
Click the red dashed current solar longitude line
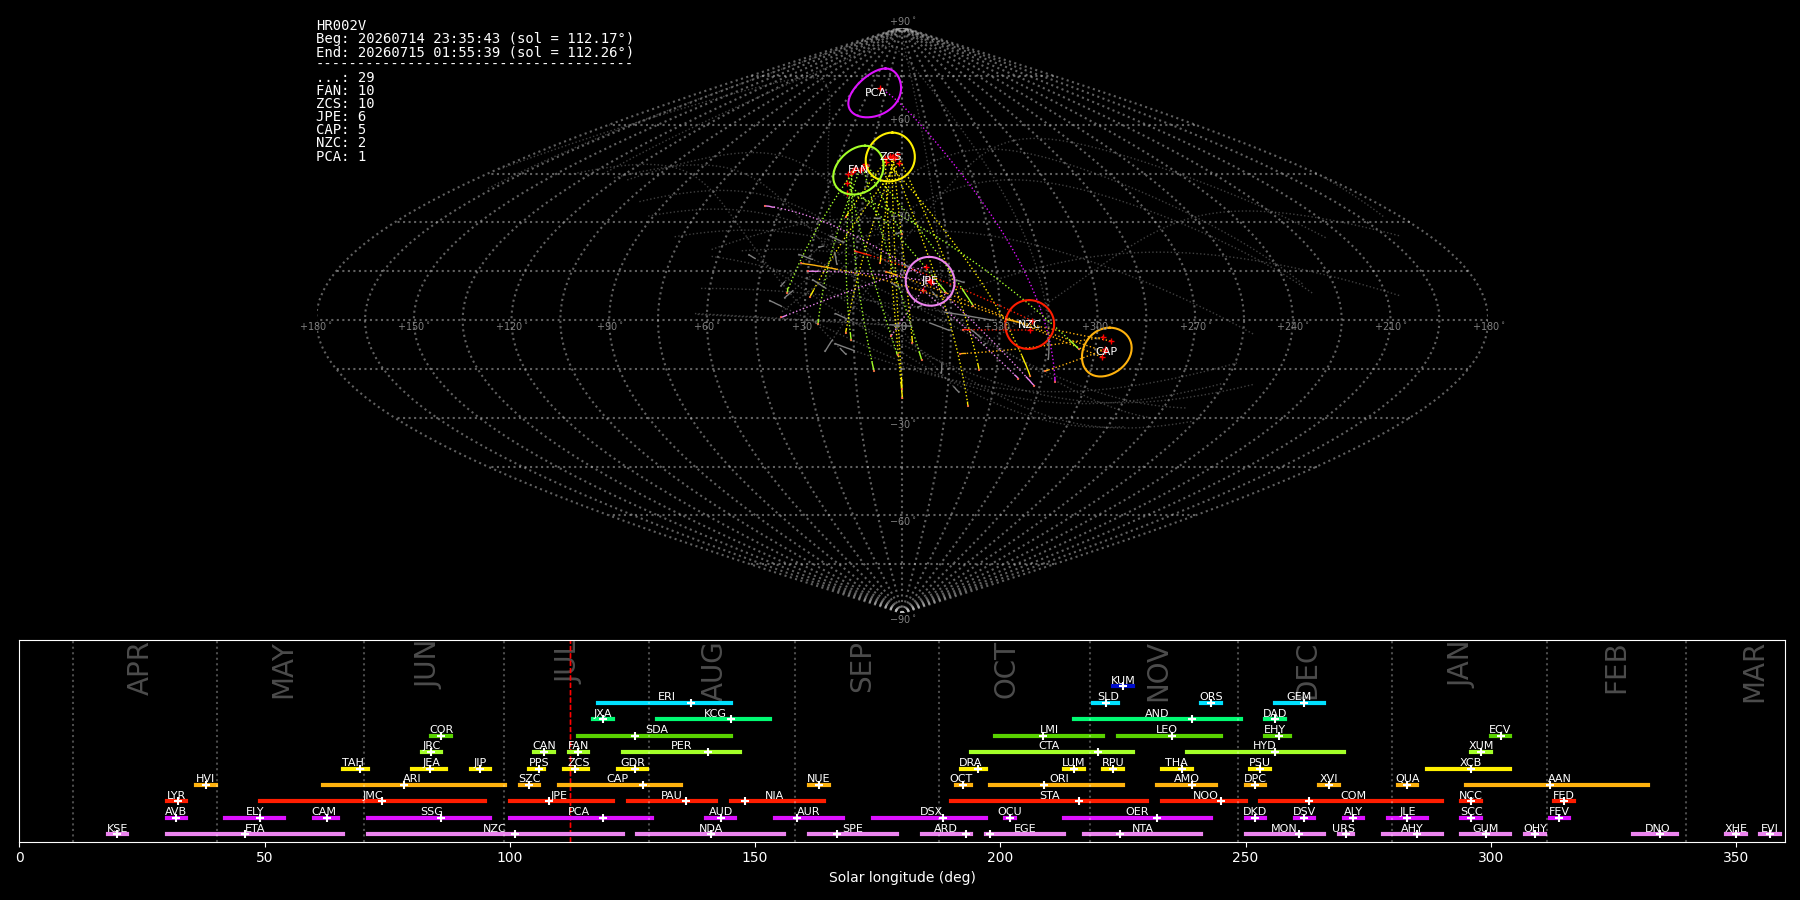570,740
